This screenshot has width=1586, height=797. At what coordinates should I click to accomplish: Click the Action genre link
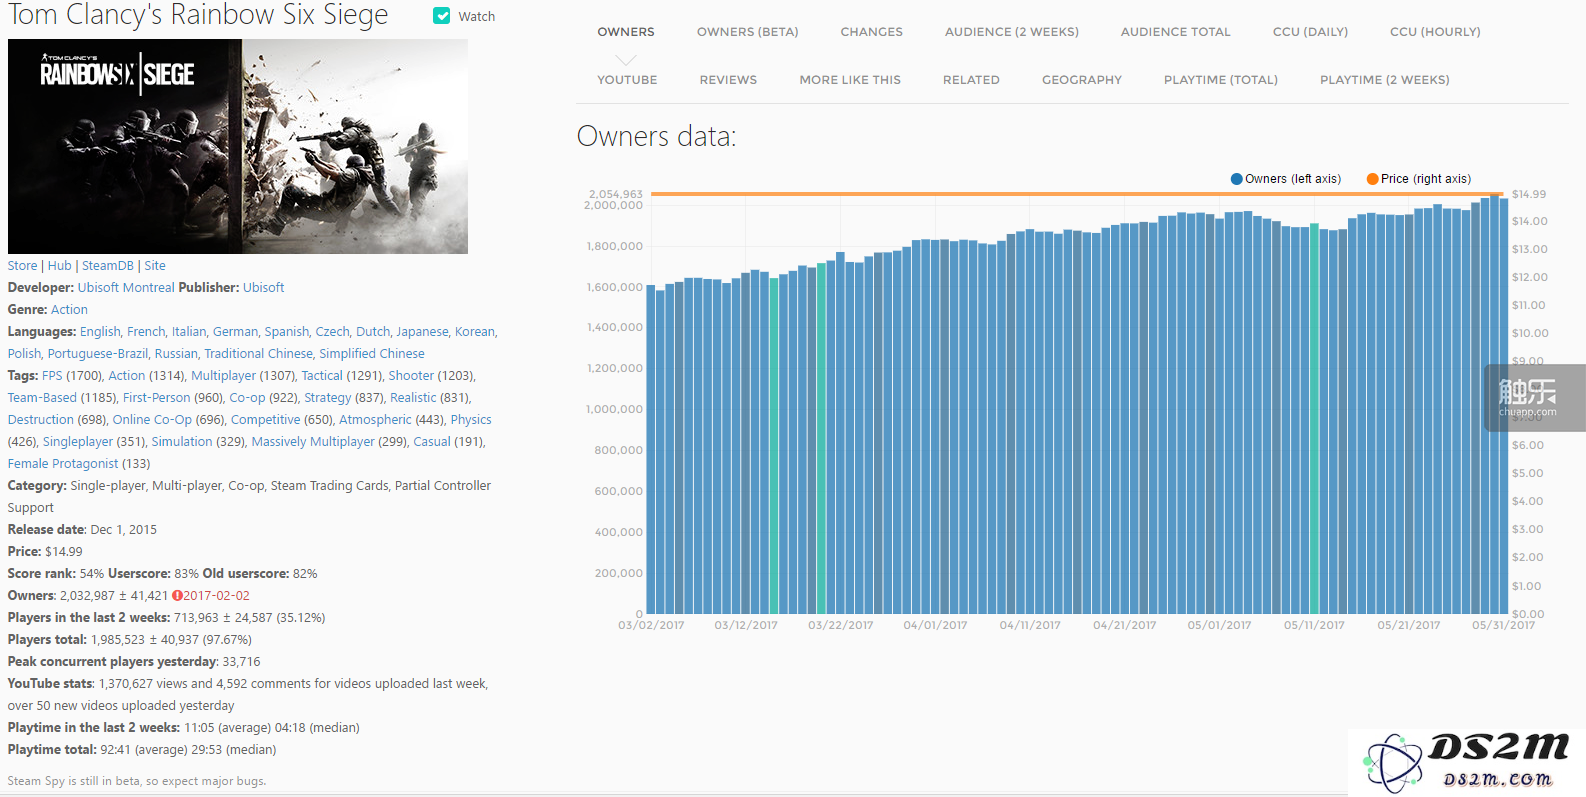coord(69,310)
